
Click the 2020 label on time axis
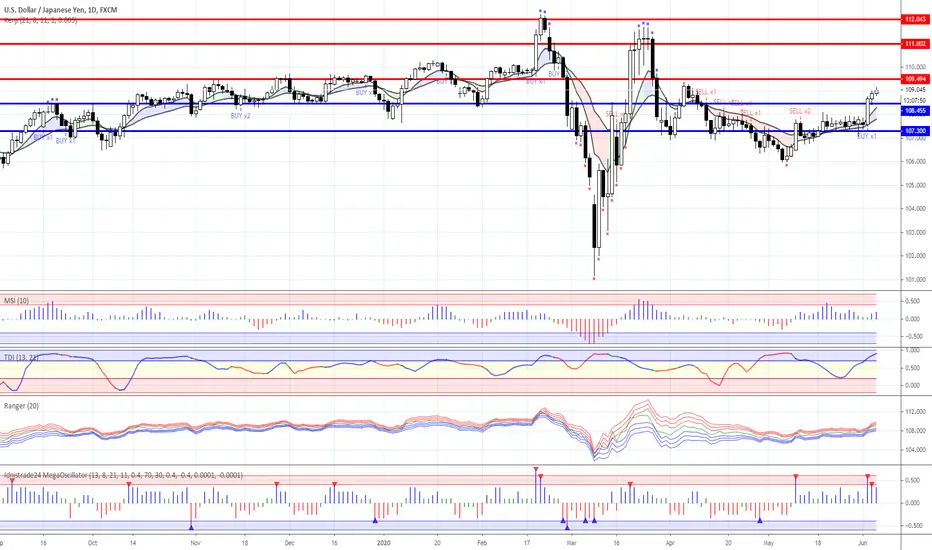pos(384,543)
